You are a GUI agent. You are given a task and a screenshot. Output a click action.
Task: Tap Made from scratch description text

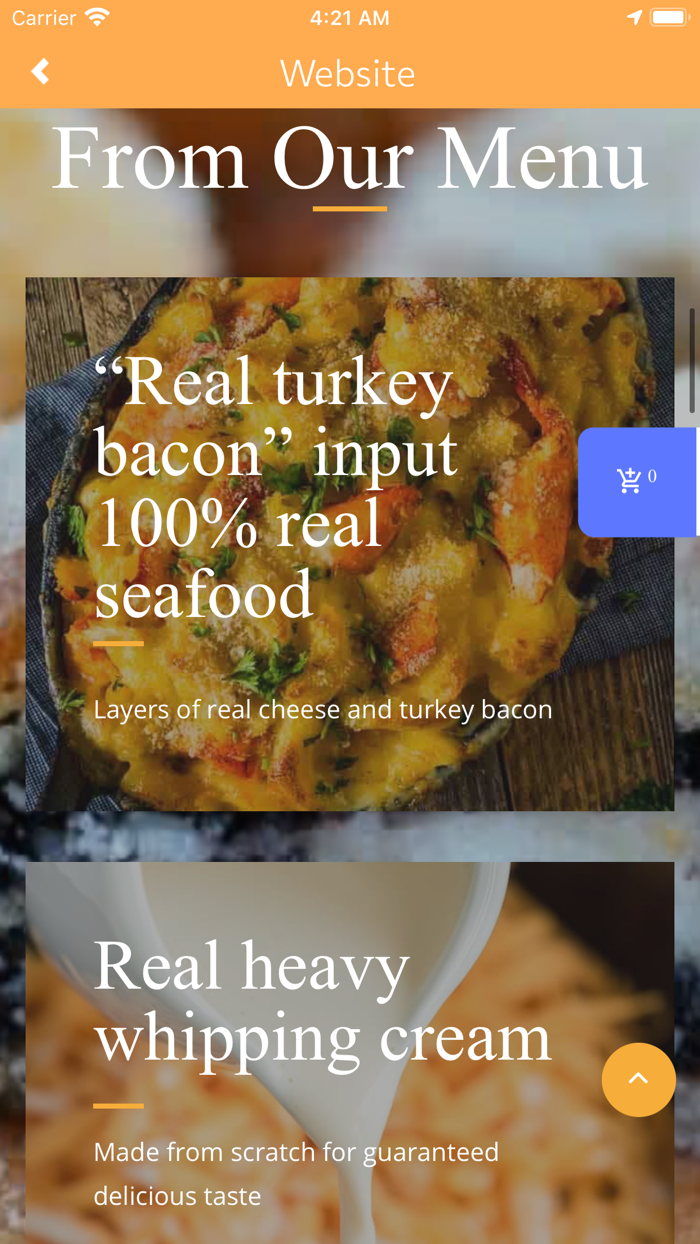pyautogui.click(x=296, y=1174)
